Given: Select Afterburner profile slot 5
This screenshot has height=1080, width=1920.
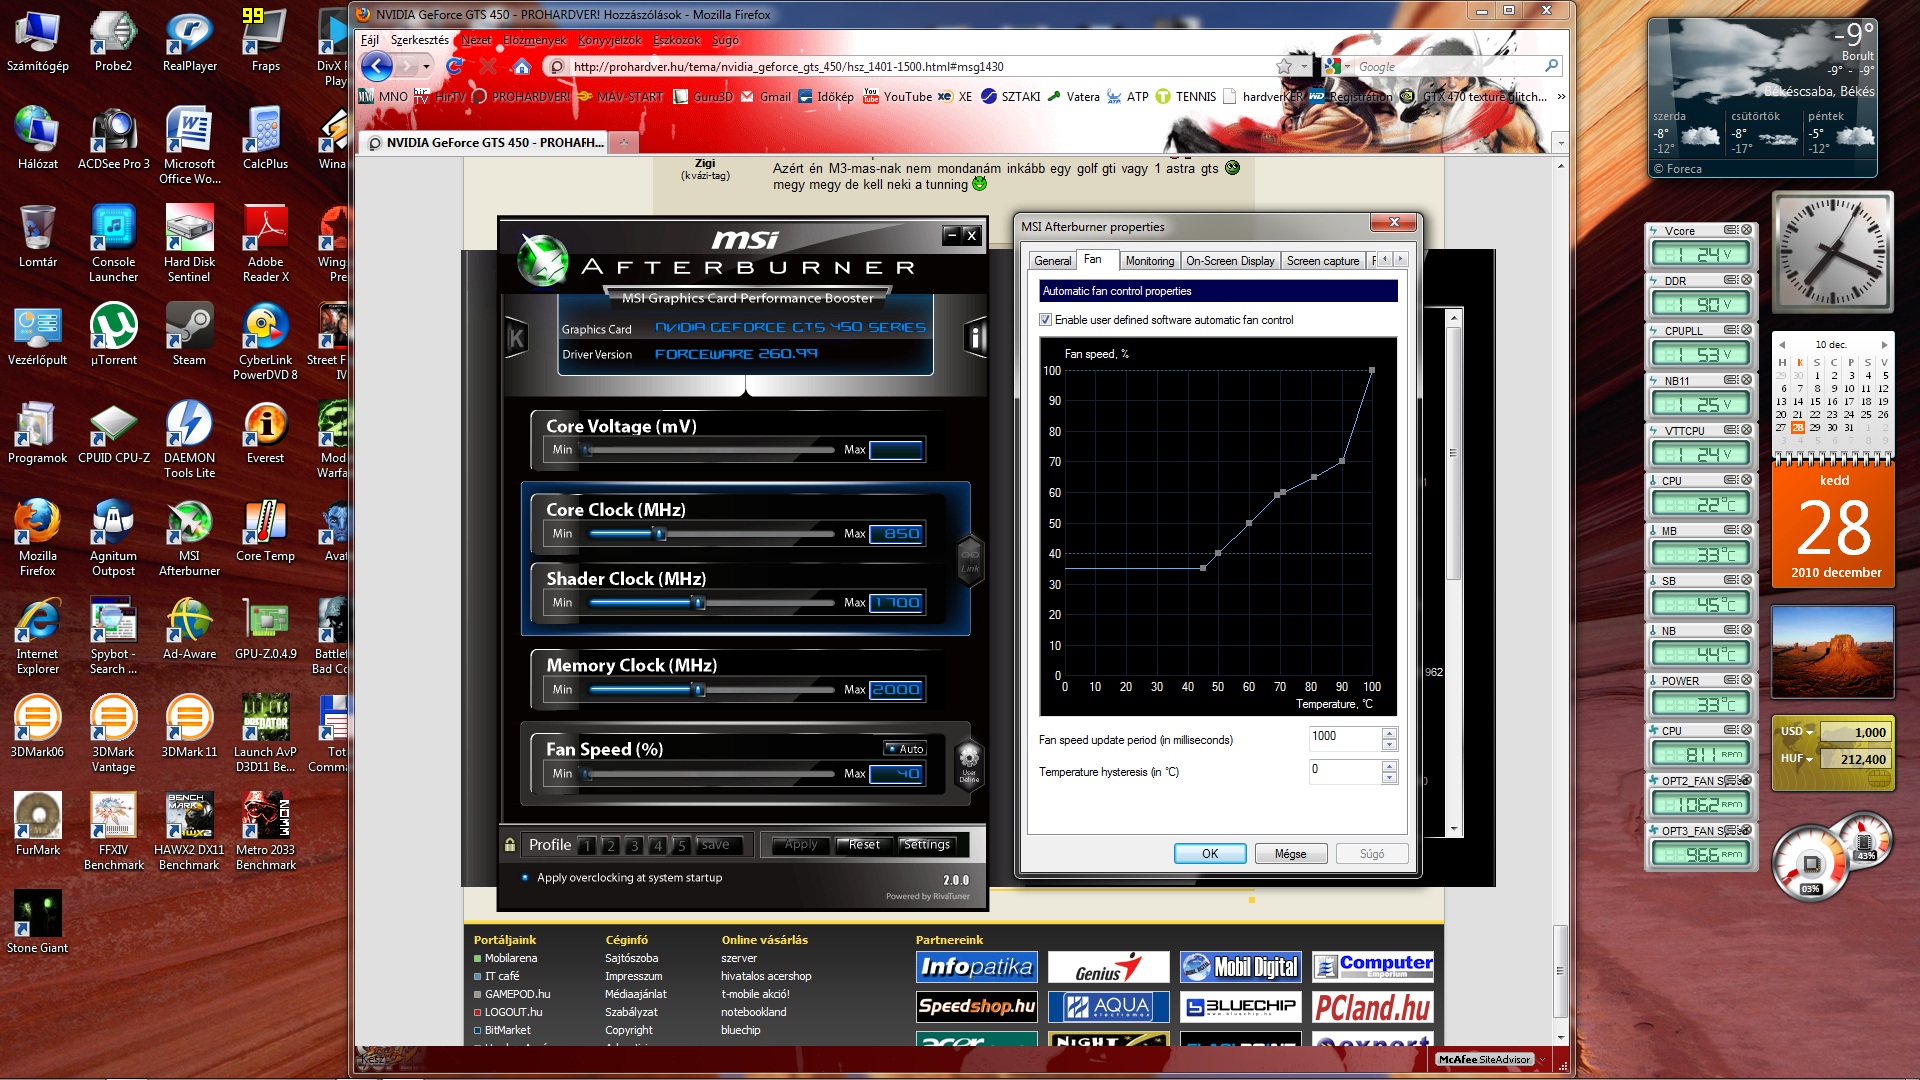Looking at the screenshot, I should 681,846.
